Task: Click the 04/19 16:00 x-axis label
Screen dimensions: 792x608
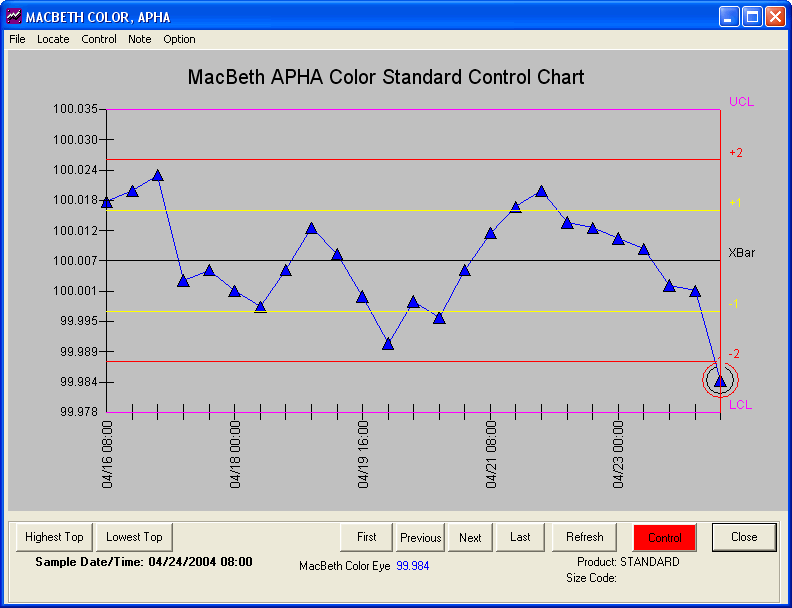Action: [x=363, y=454]
